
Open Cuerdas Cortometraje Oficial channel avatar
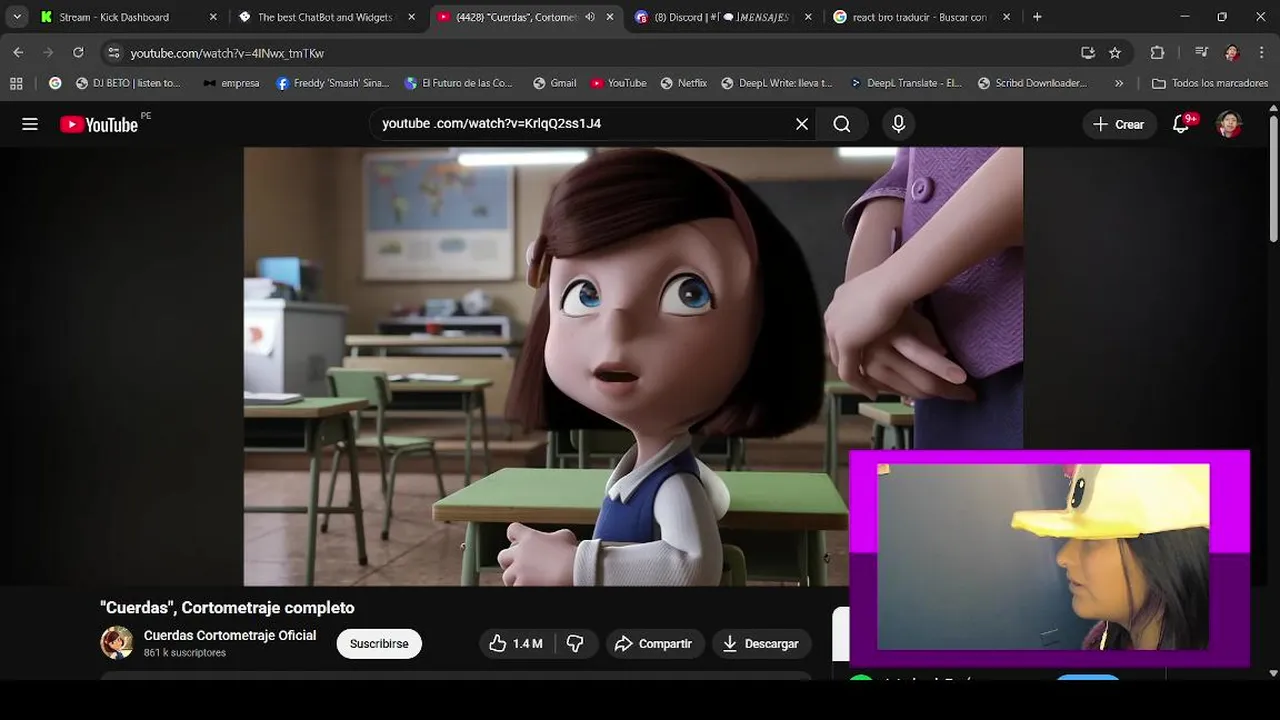click(117, 643)
